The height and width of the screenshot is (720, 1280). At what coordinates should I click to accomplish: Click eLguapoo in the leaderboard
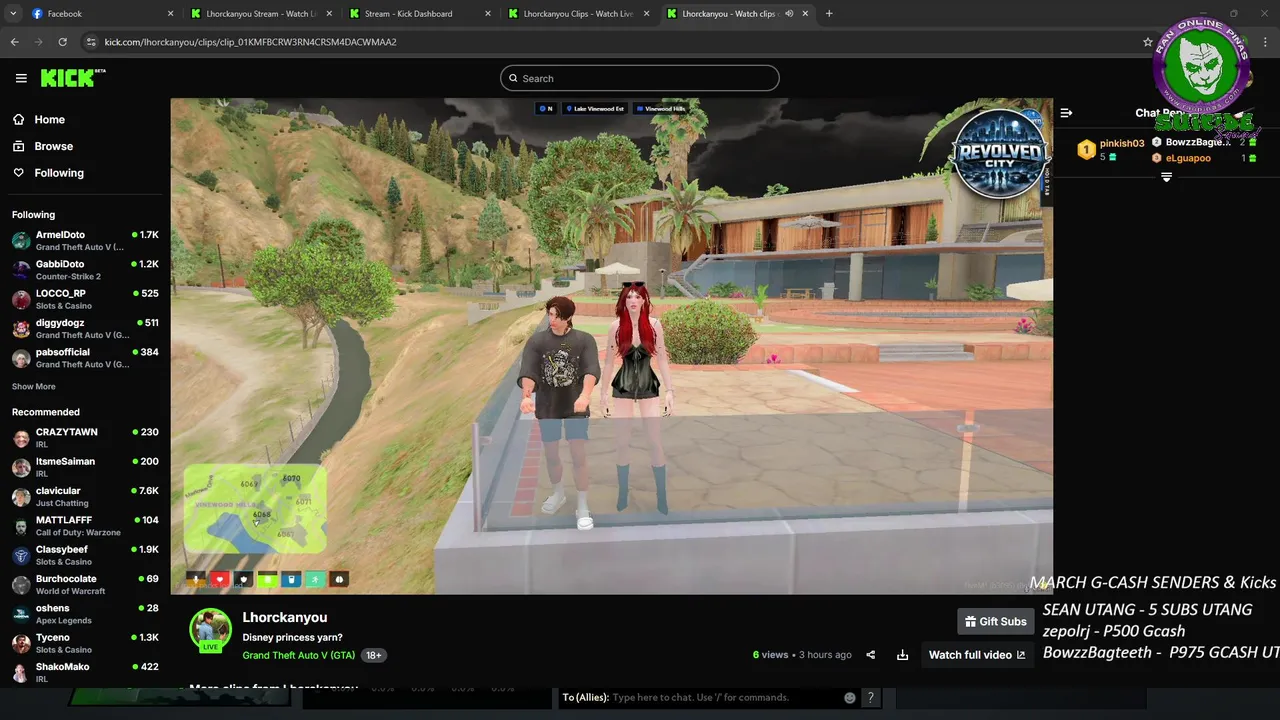click(1188, 158)
